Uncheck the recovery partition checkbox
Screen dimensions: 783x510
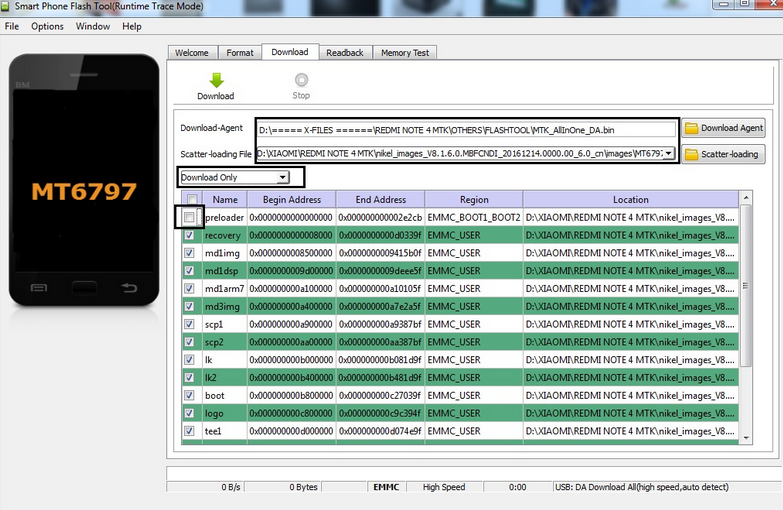[189, 235]
